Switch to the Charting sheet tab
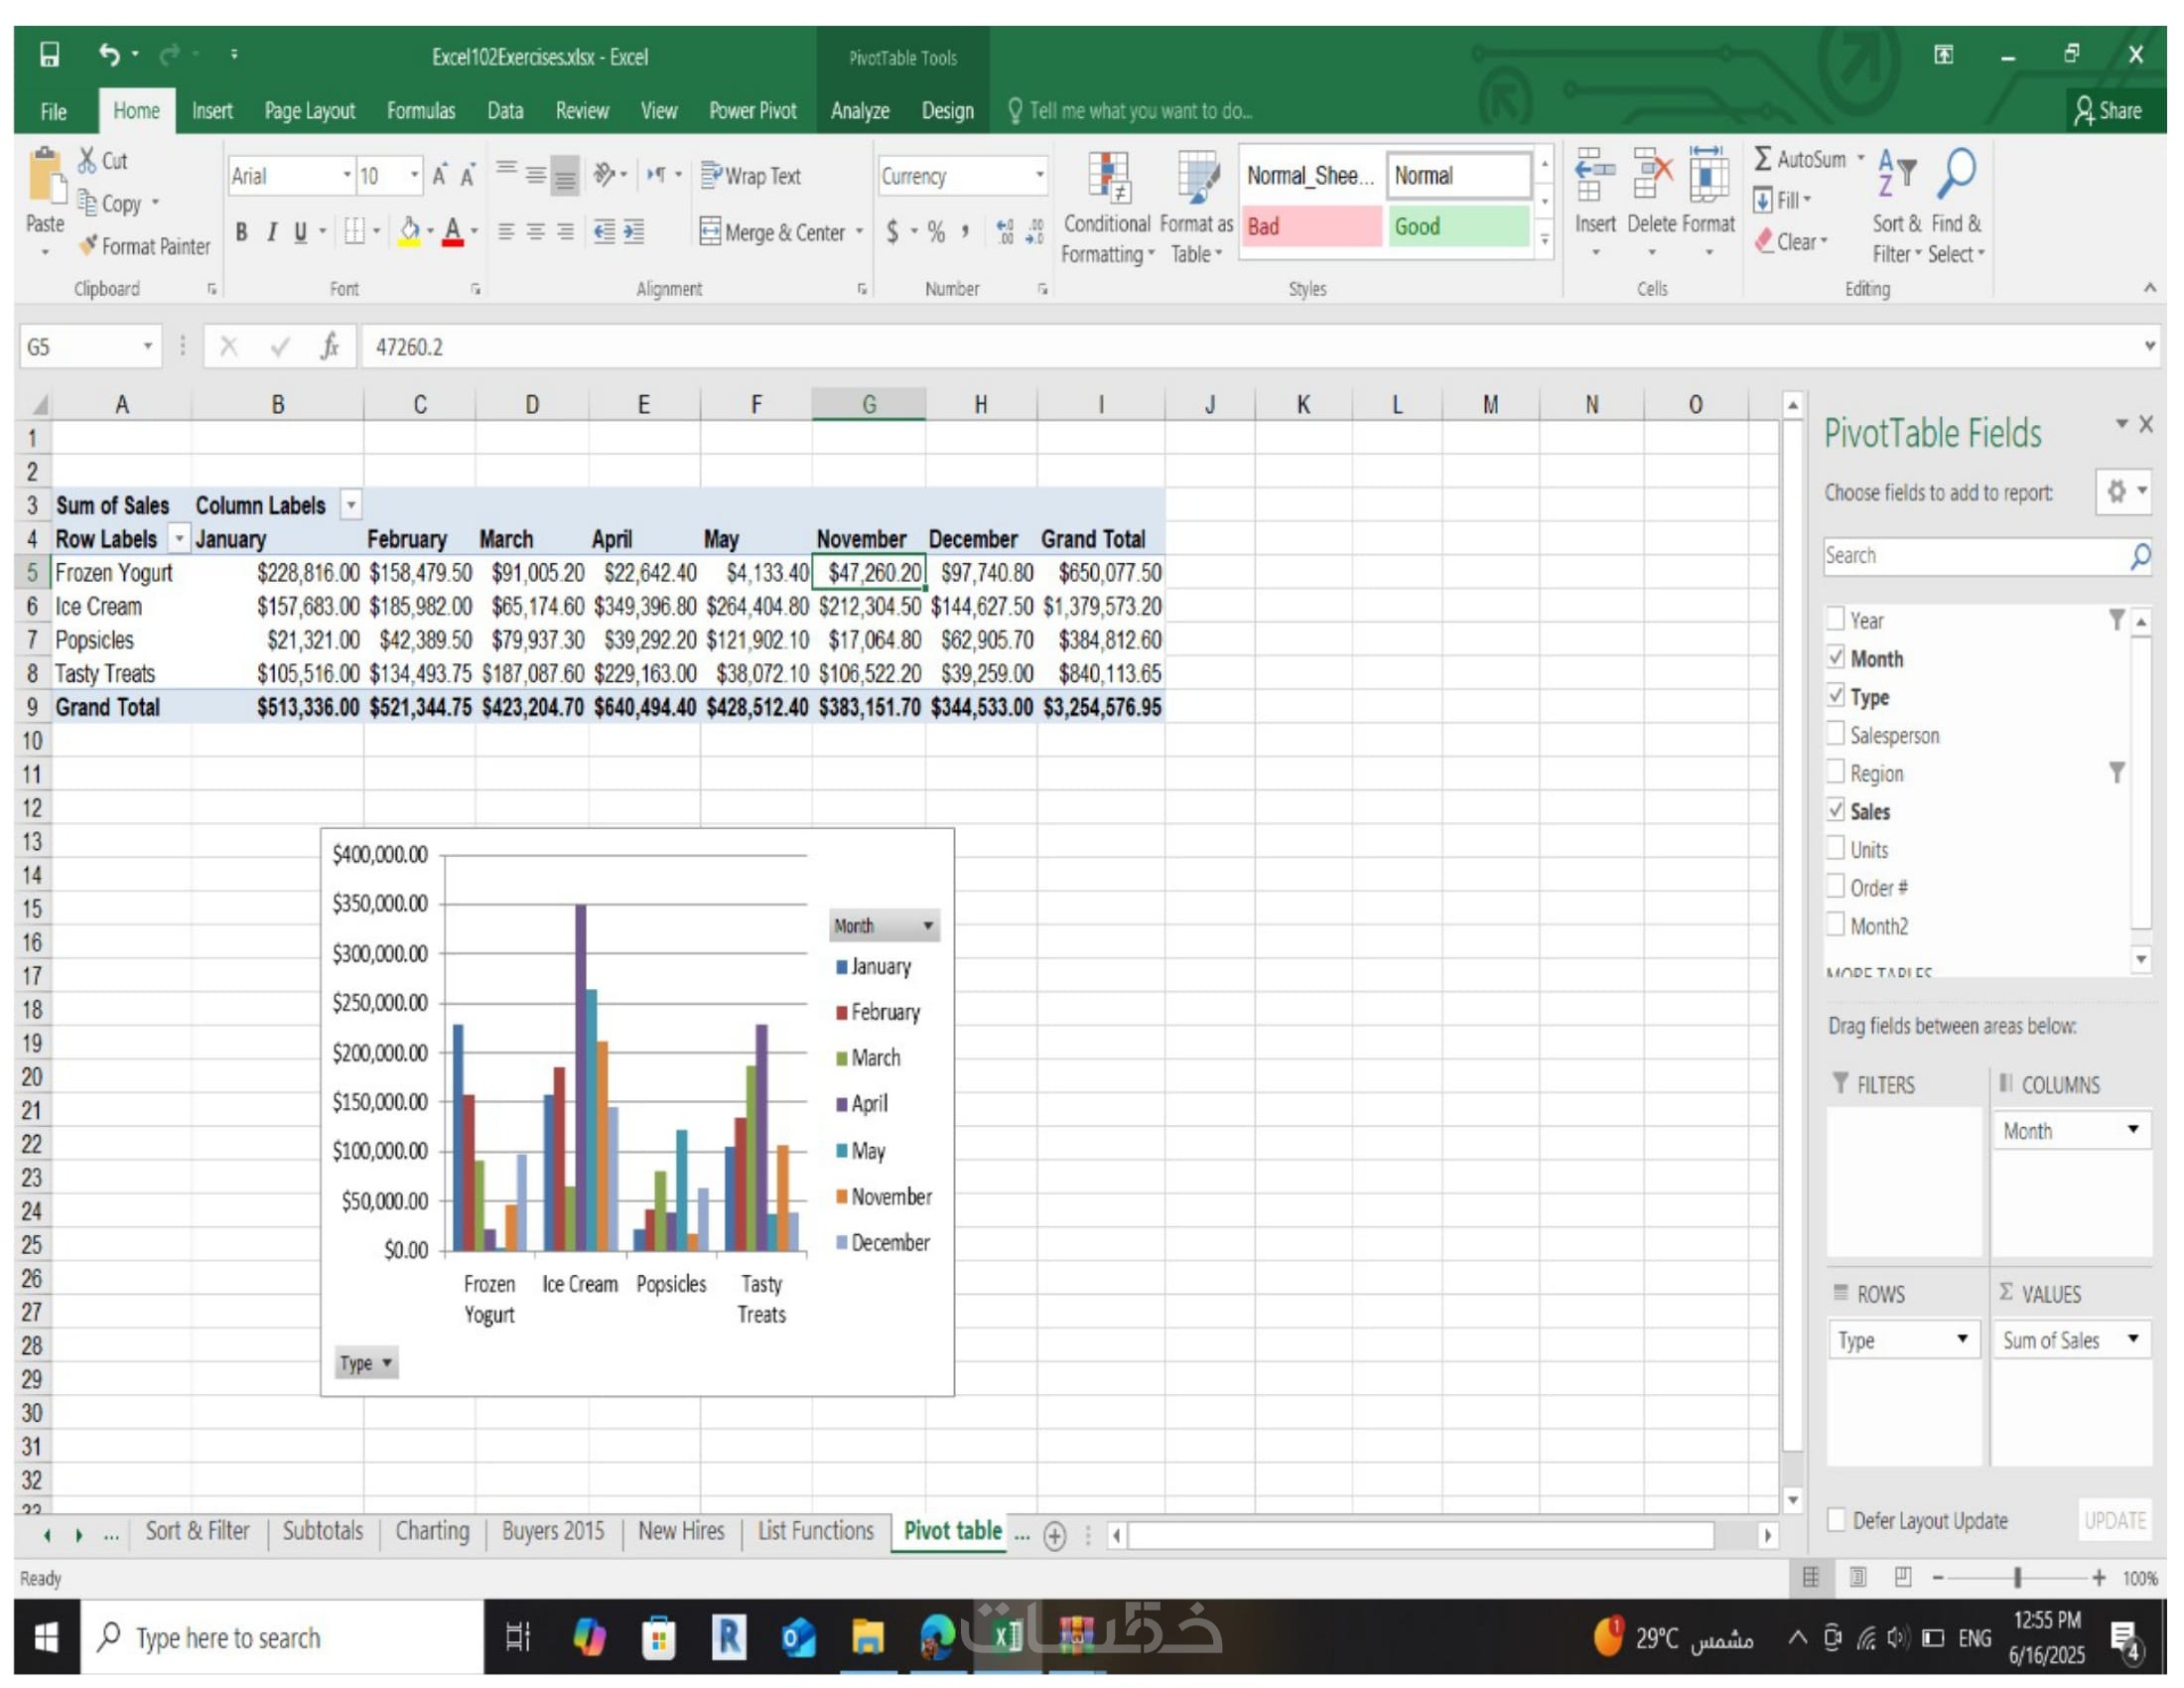This screenshot has width=2184, height=1688. [432, 1531]
